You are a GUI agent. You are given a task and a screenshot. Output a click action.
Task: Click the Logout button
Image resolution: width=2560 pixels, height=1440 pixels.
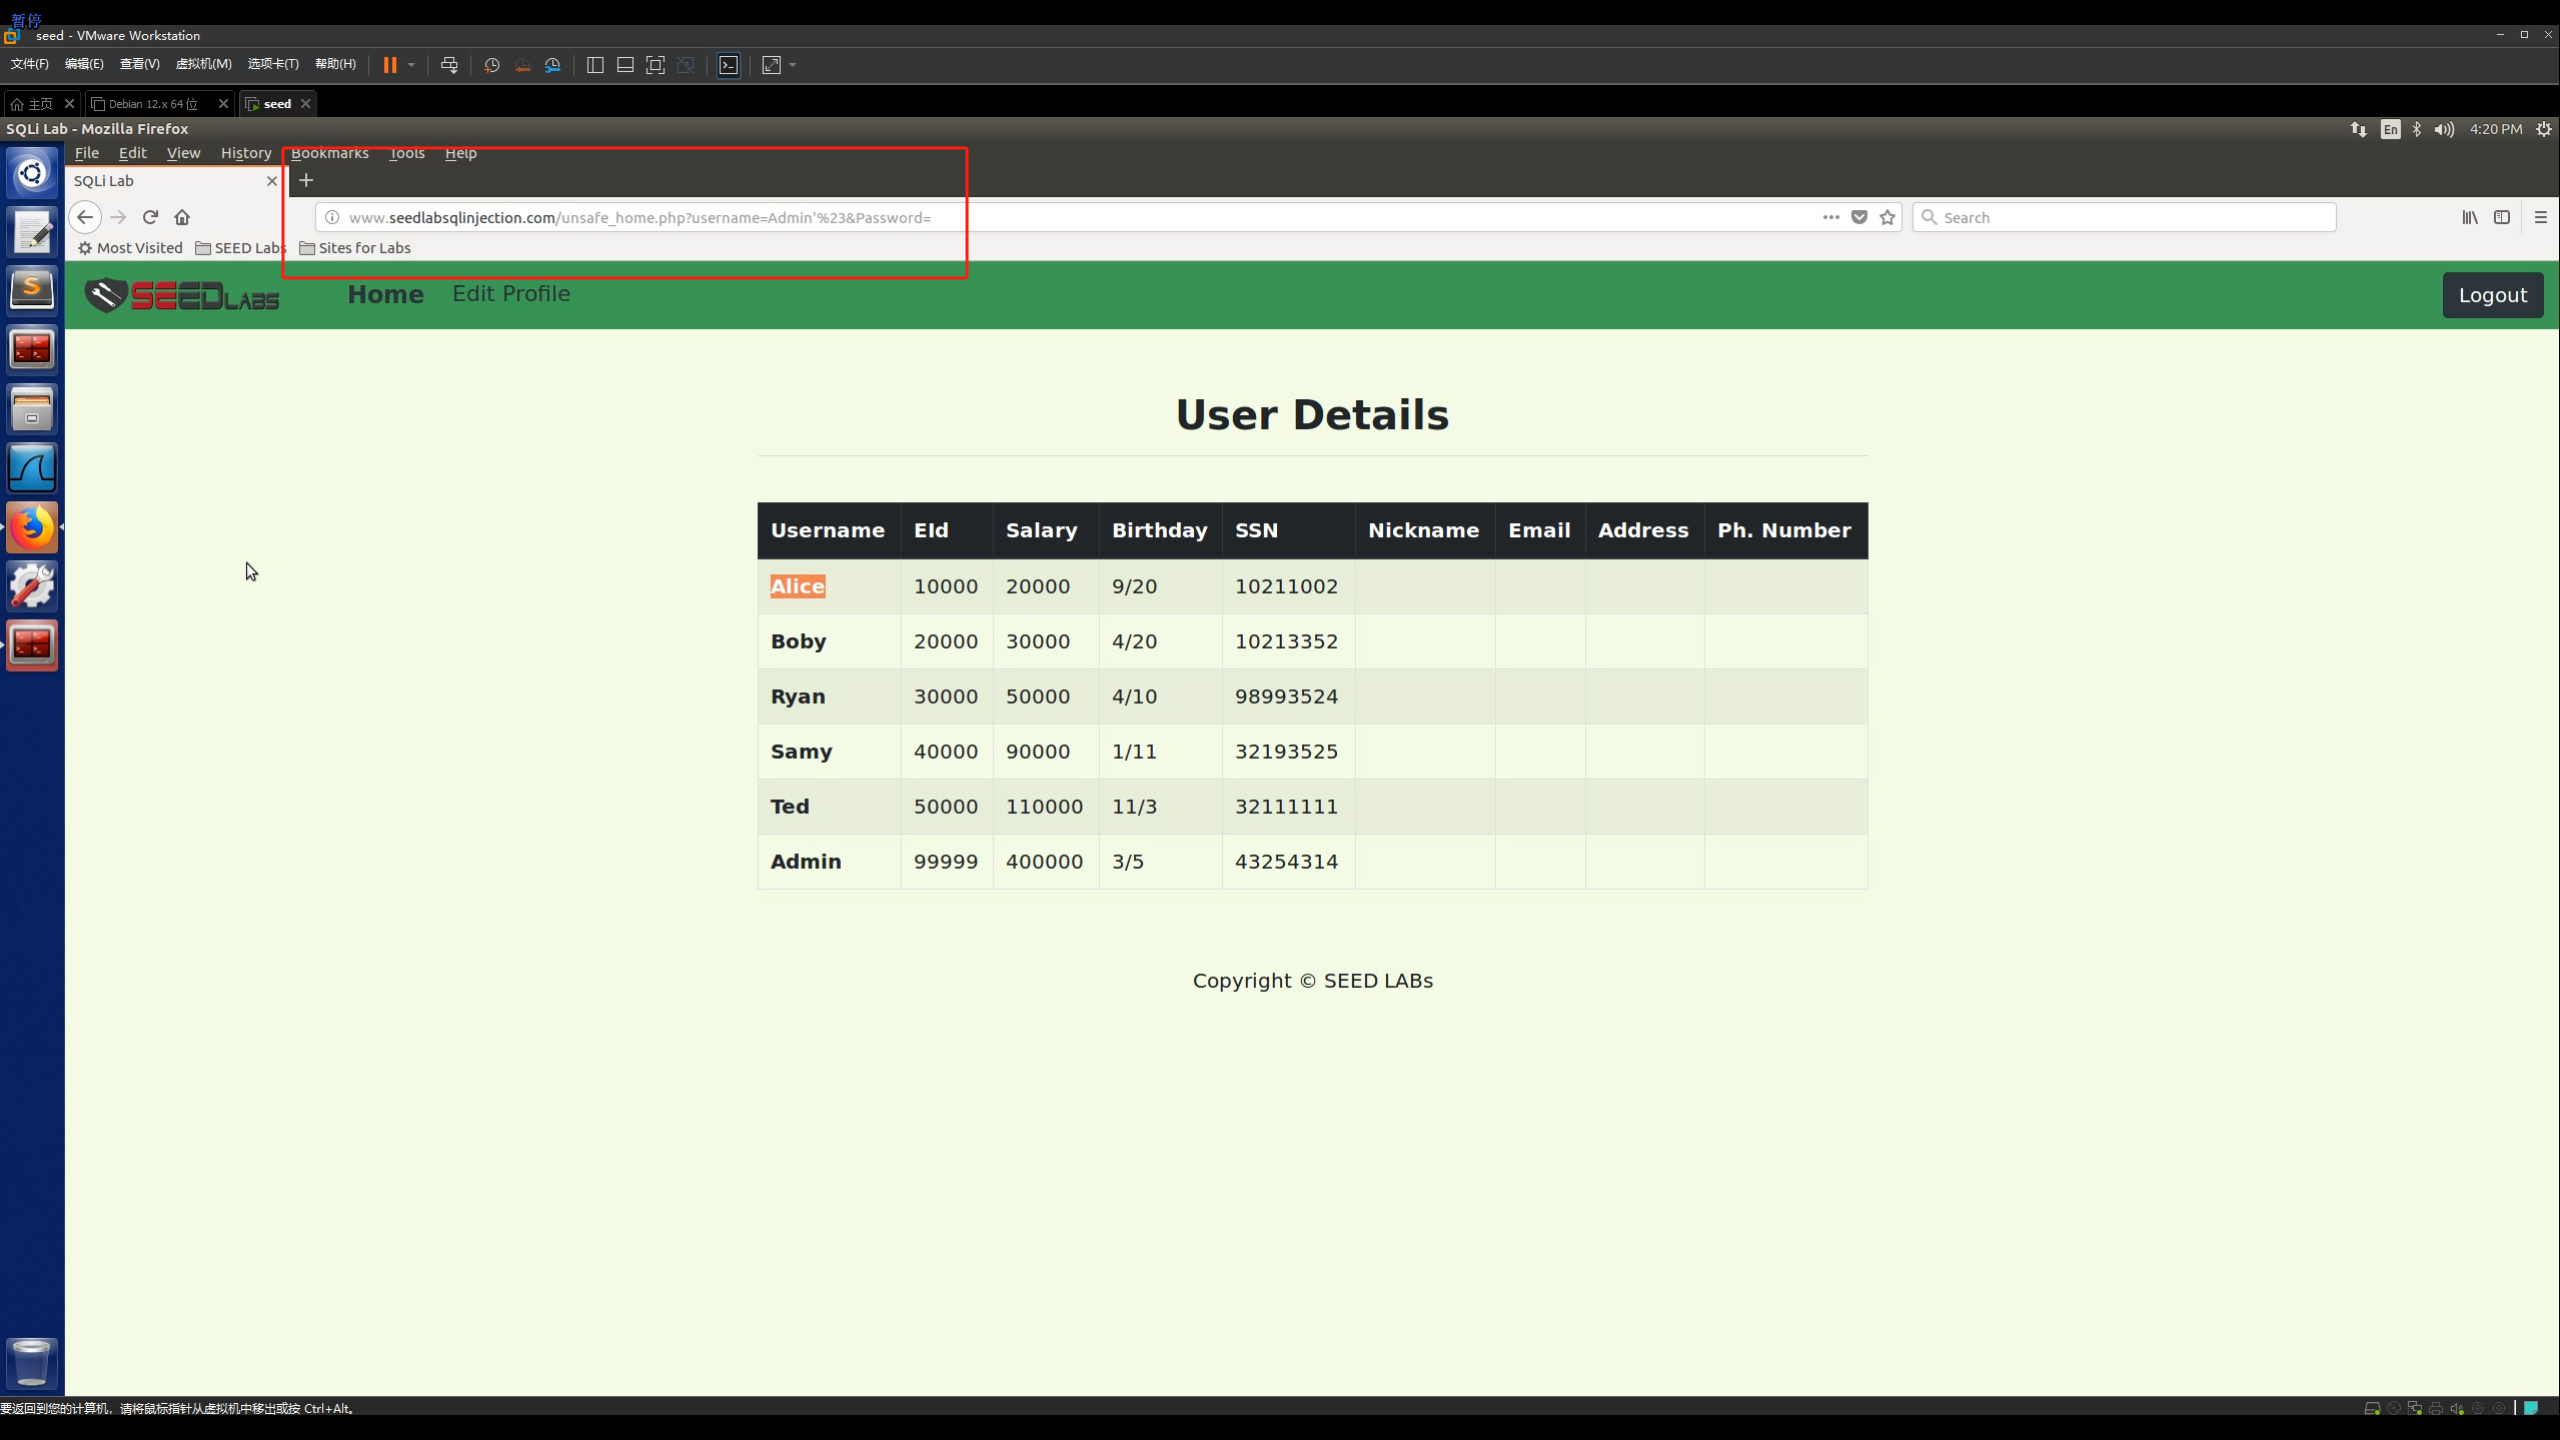[x=2492, y=295]
